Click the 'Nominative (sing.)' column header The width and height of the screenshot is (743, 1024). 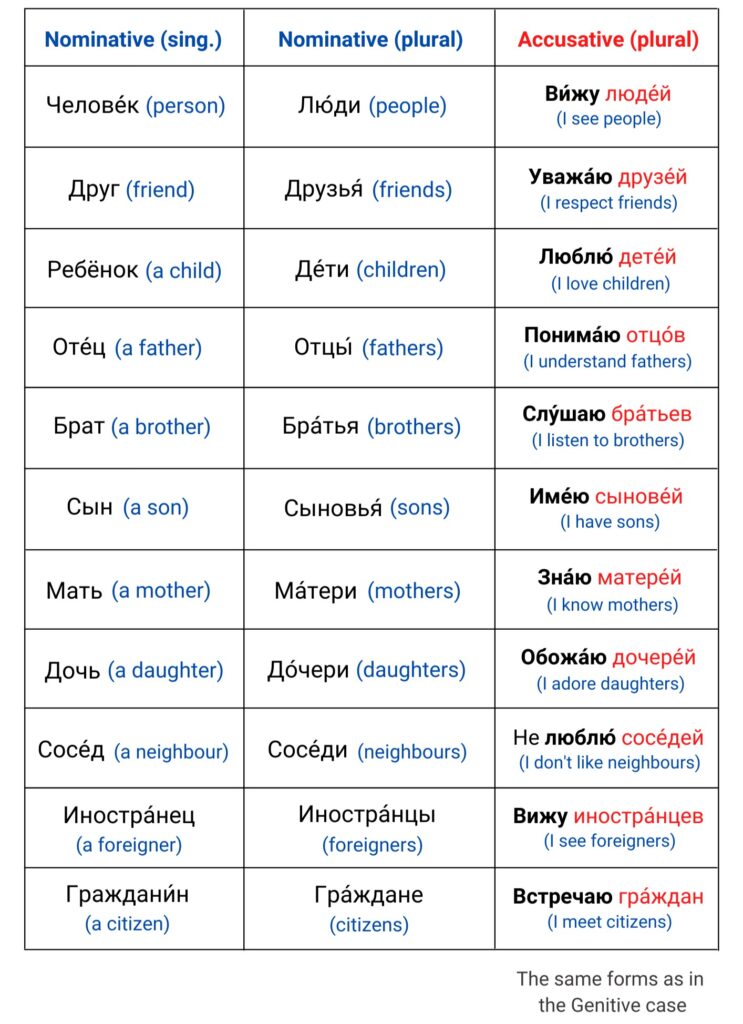click(133, 40)
